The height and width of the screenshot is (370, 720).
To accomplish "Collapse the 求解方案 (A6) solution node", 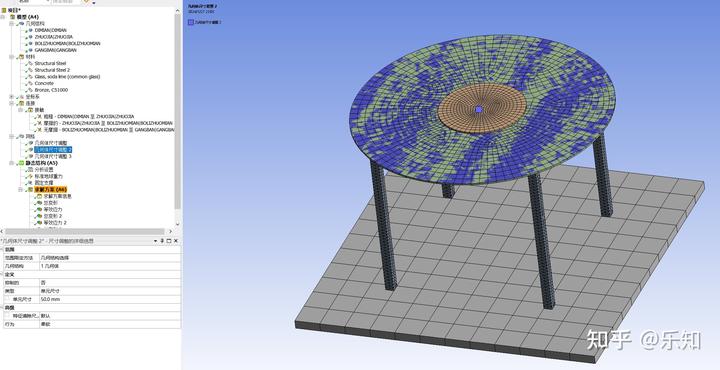I will point(21,189).
